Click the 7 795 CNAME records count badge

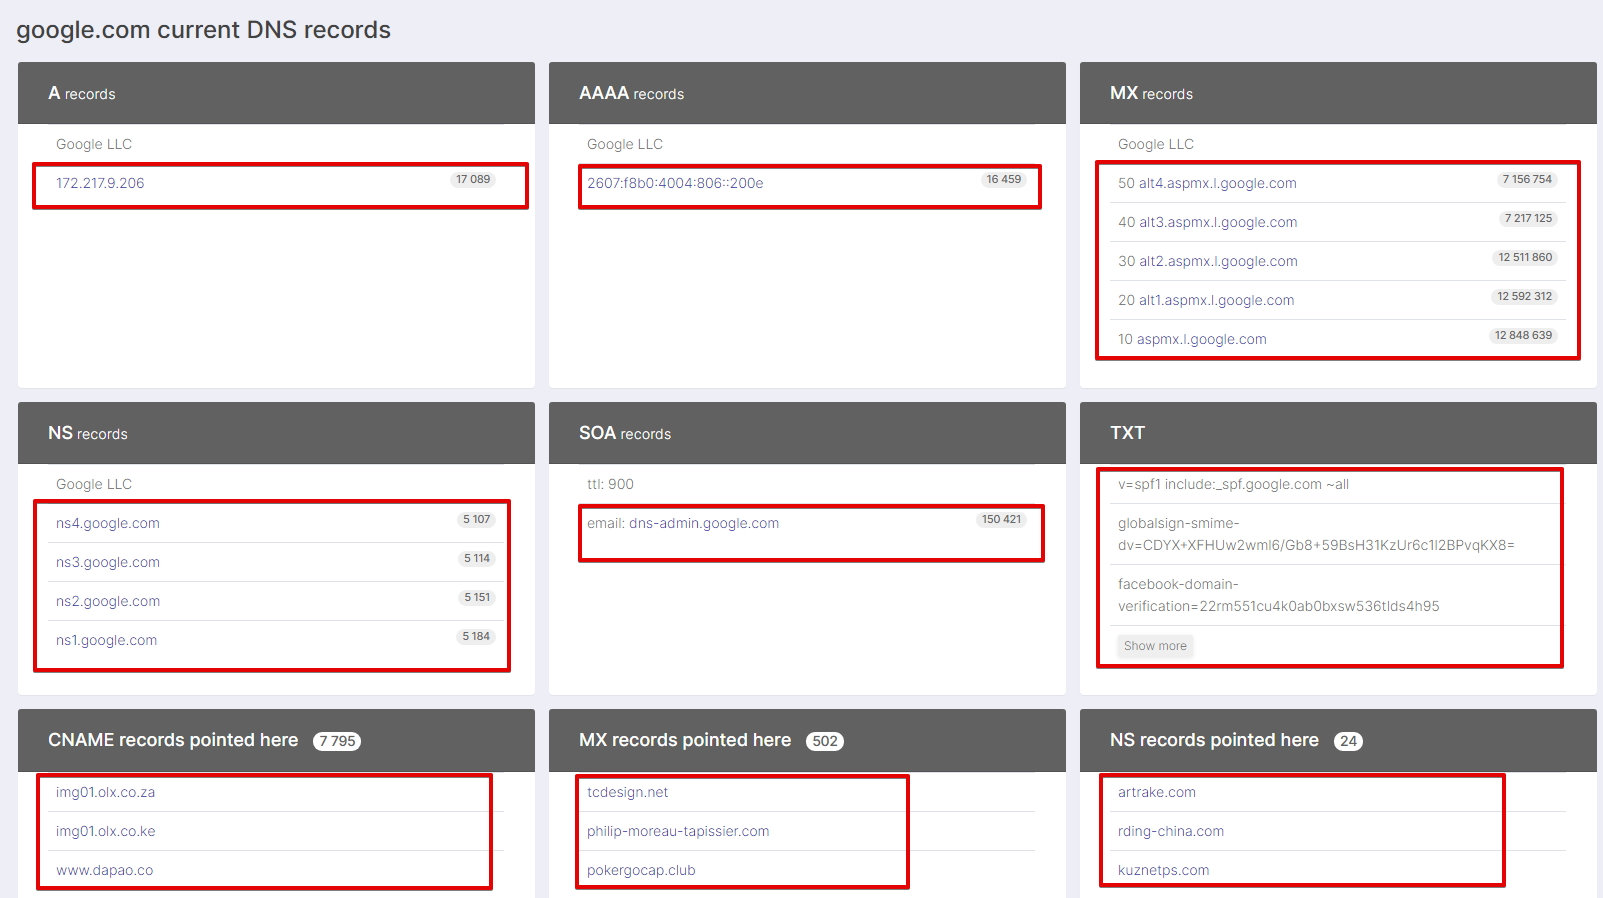(337, 741)
